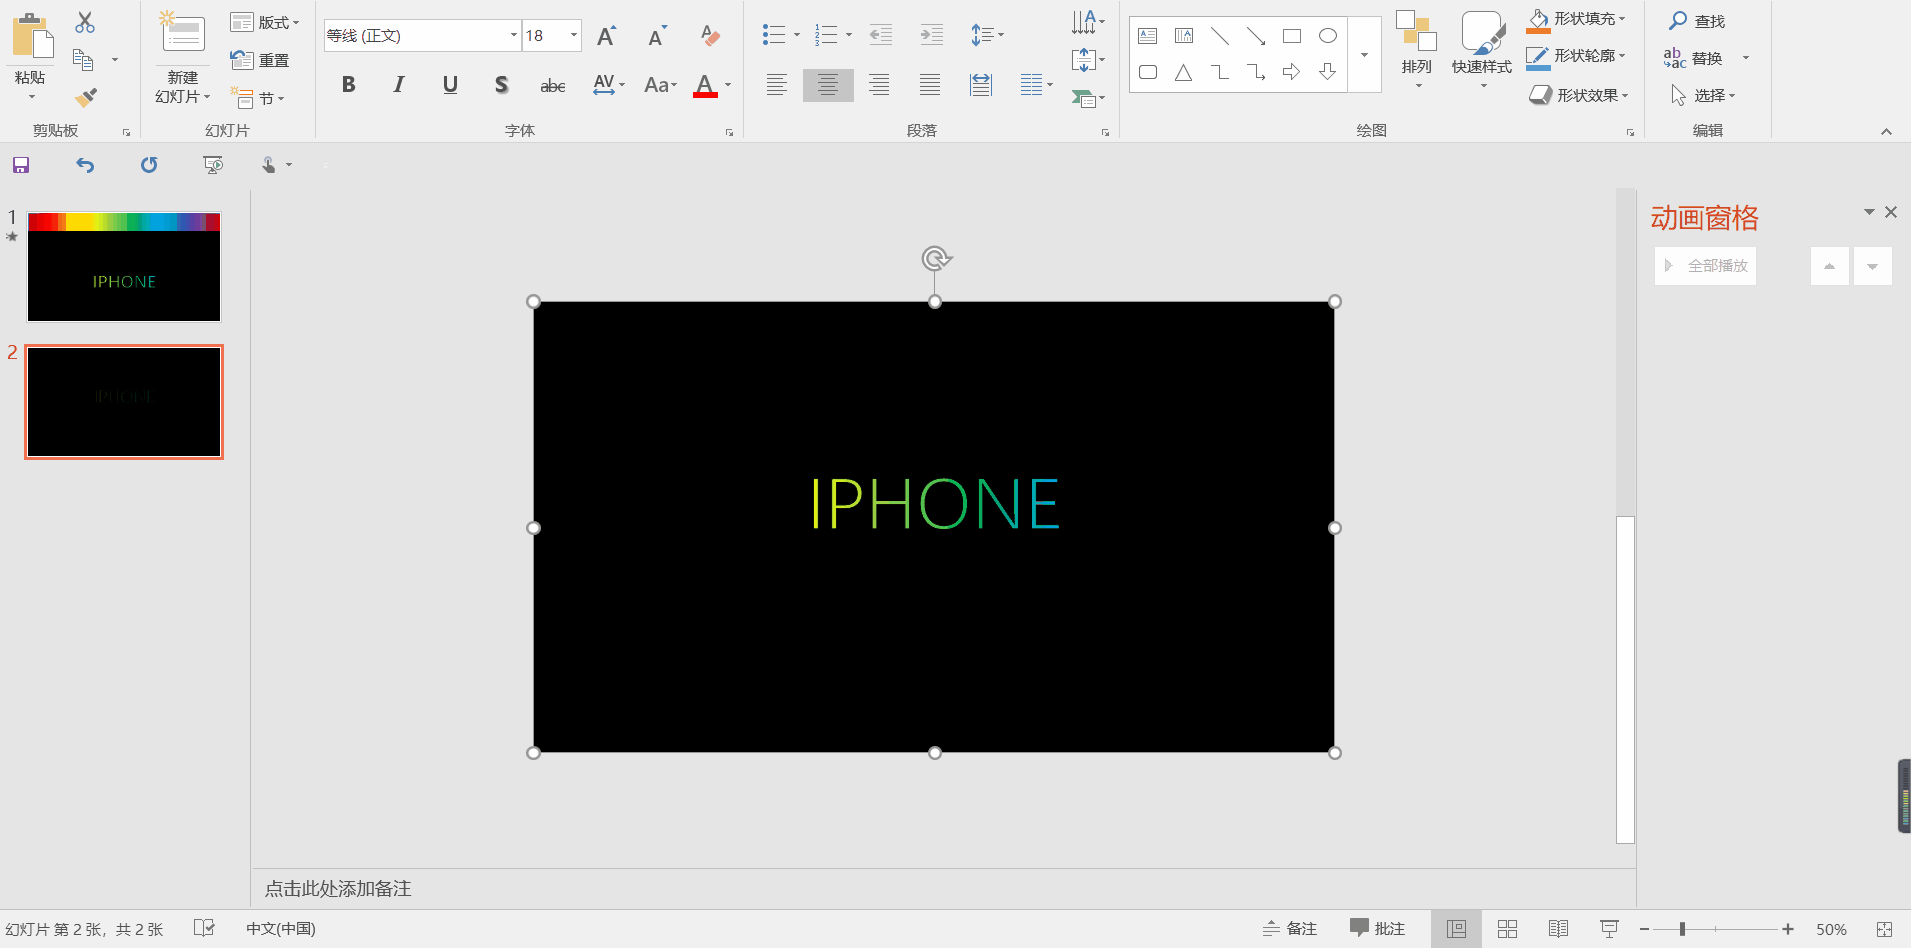
Task: Toggle underline formatting
Action: pyautogui.click(x=450, y=85)
